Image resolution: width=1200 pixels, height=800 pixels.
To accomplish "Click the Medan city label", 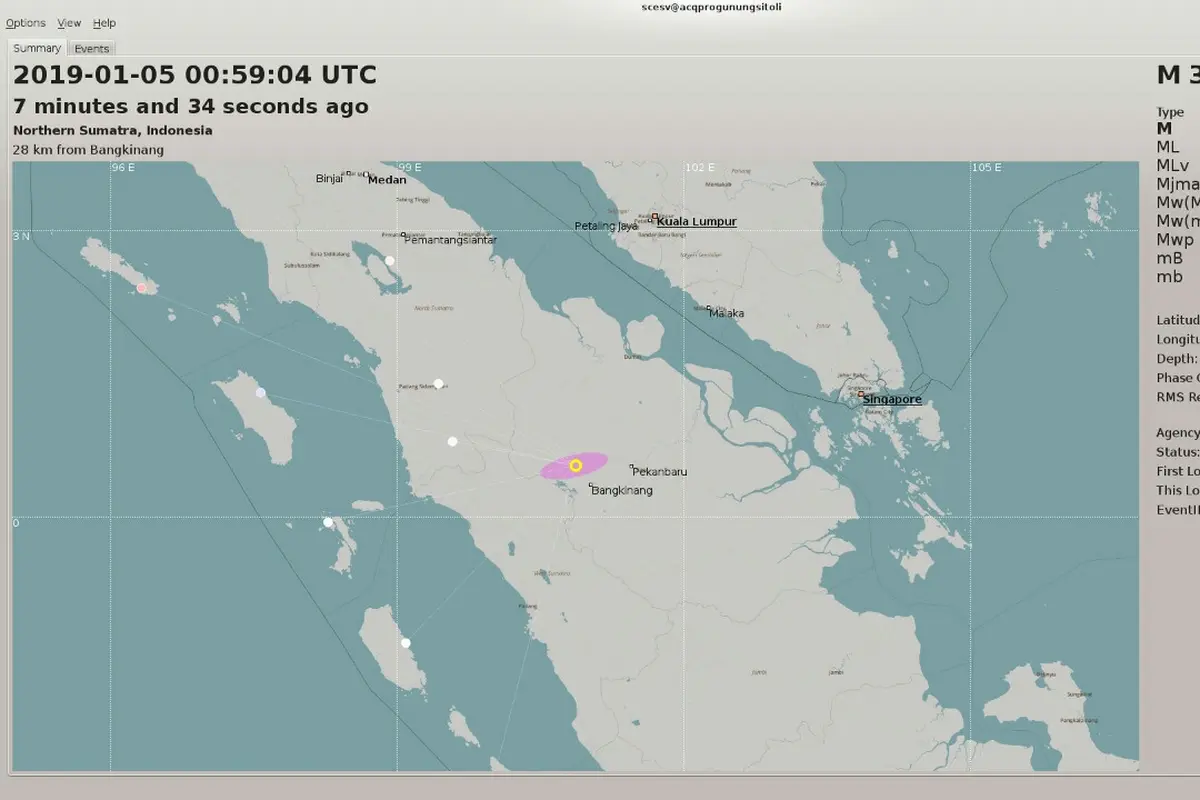I will pos(387,181).
